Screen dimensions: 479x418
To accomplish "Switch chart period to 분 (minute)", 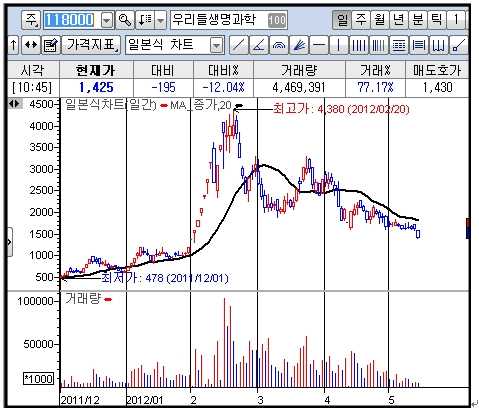I will coord(418,20).
